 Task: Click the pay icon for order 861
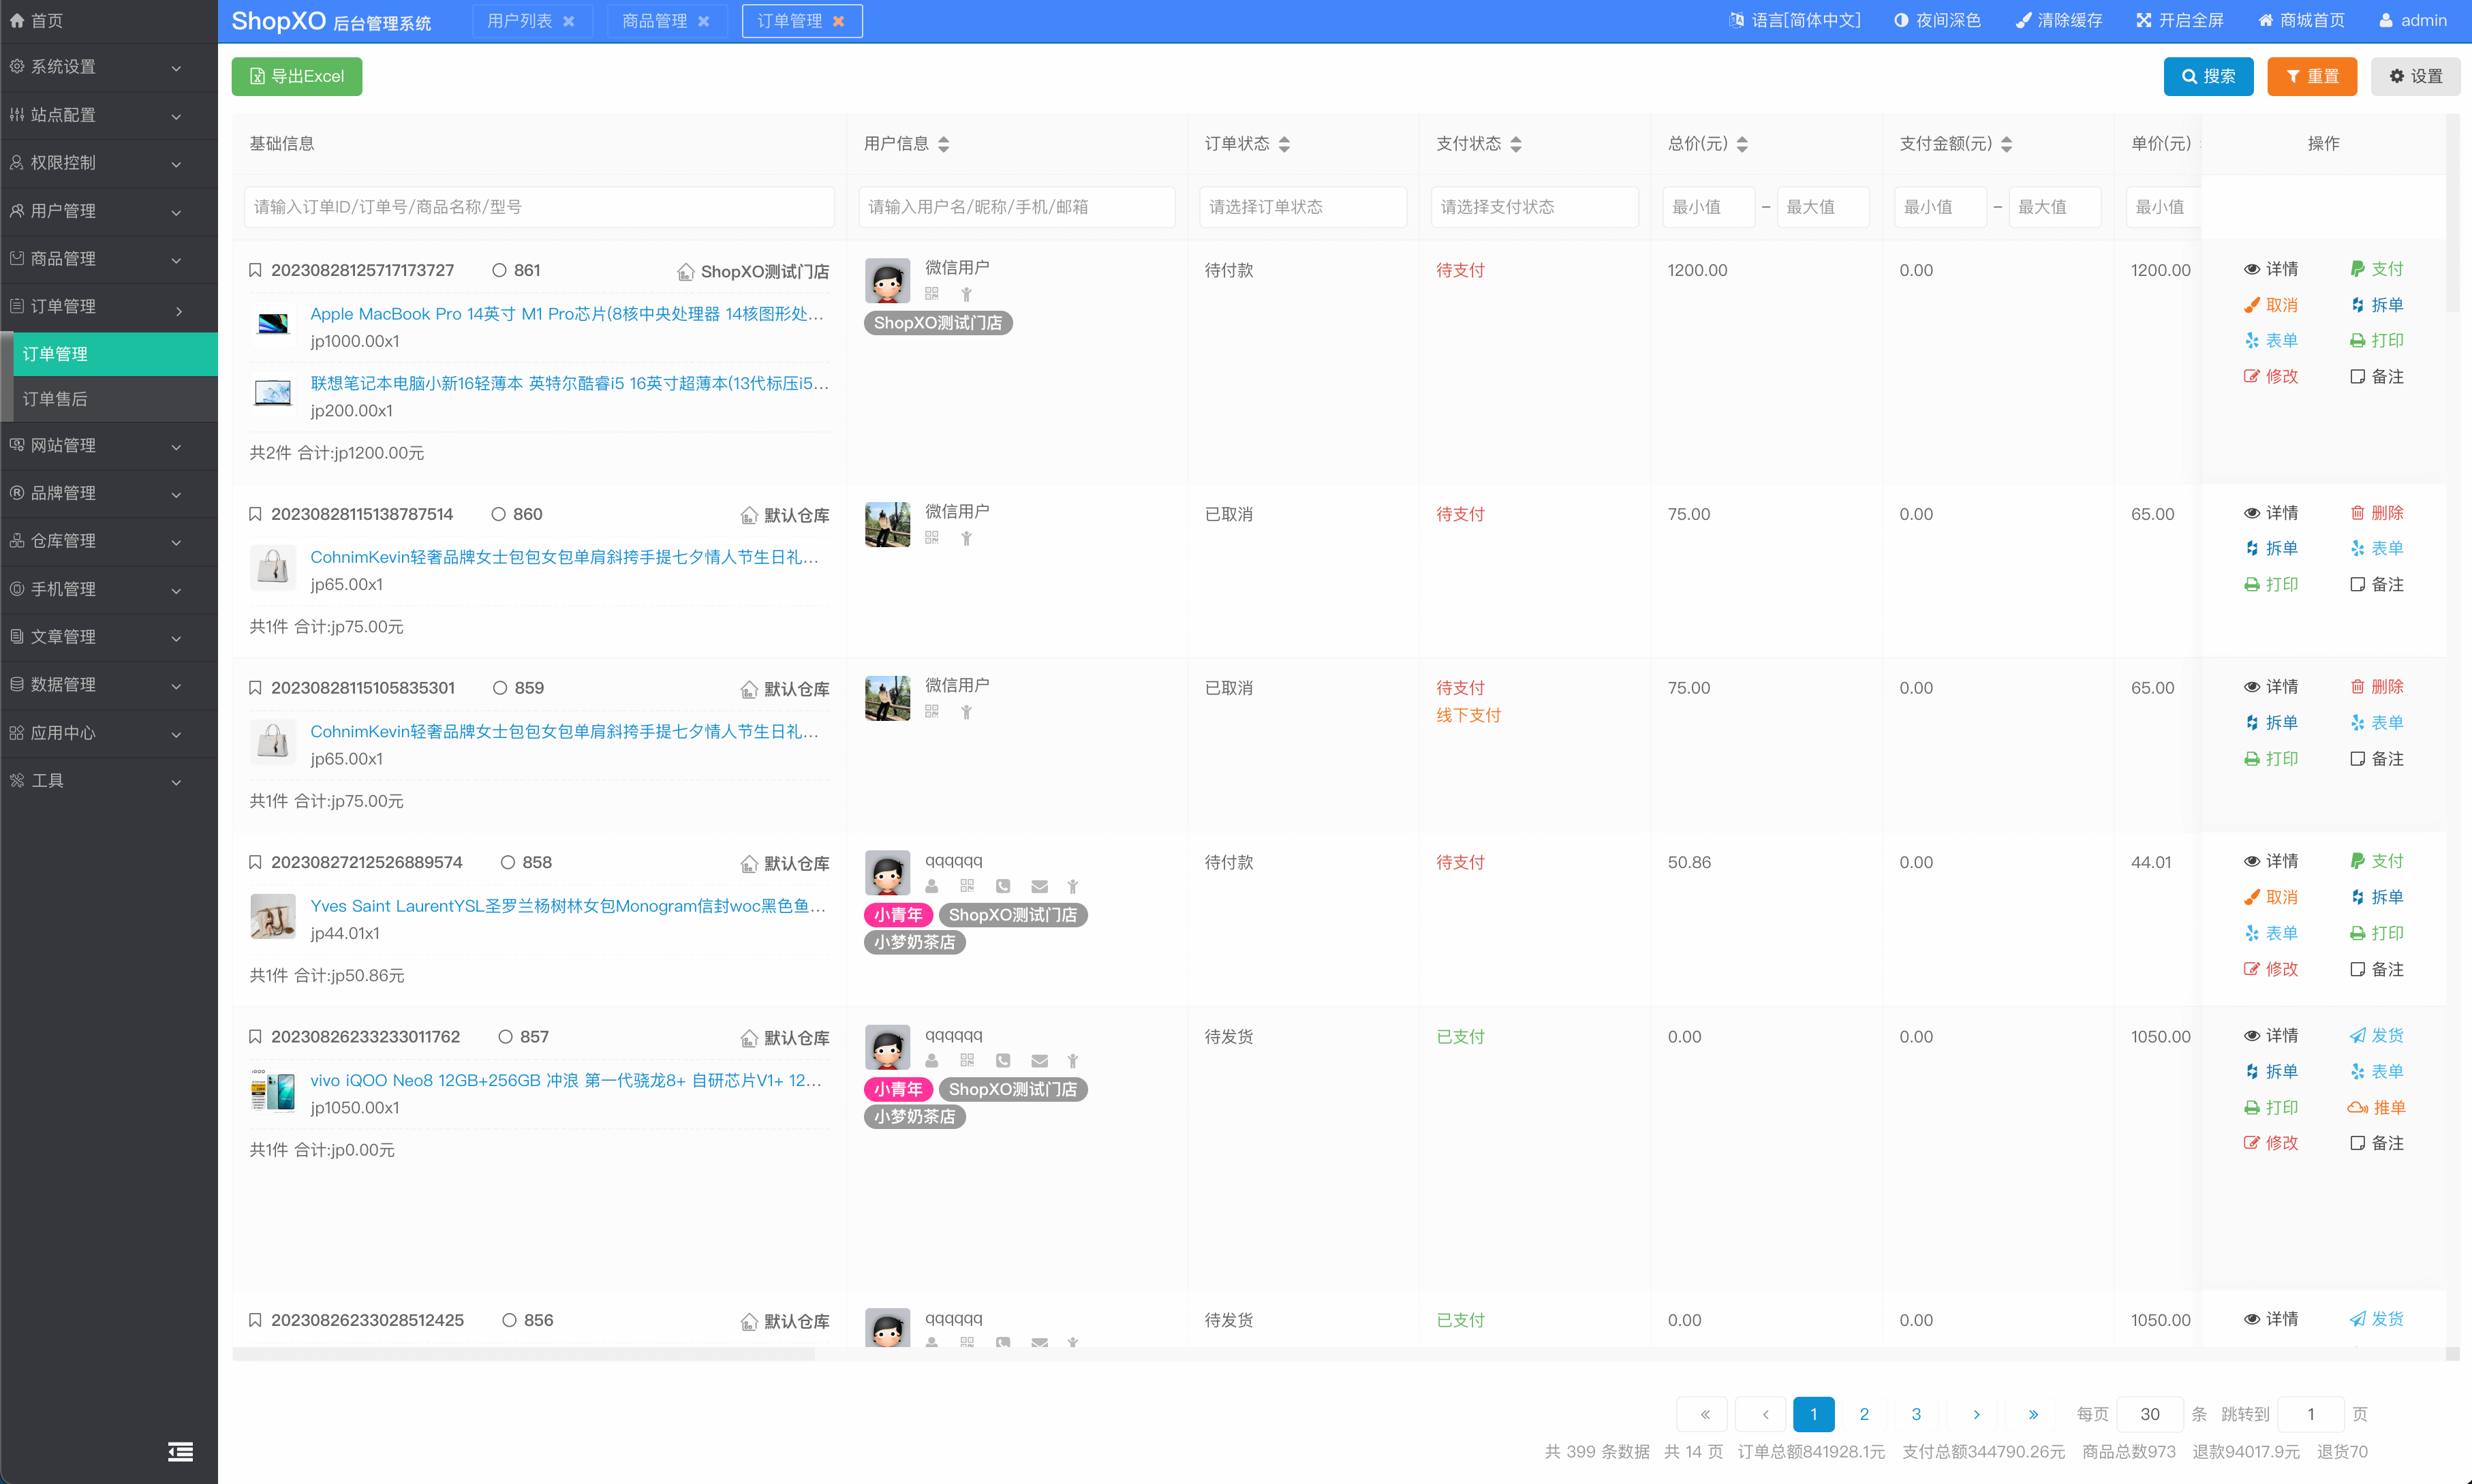coord(2357,269)
